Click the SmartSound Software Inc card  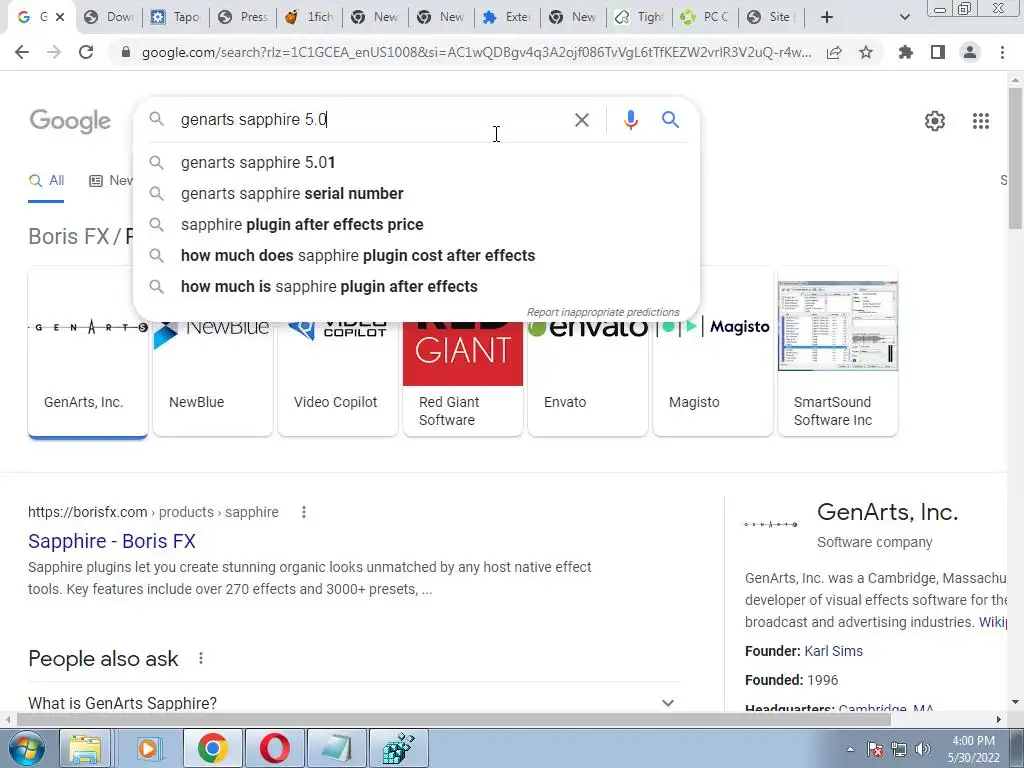coord(838,353)
